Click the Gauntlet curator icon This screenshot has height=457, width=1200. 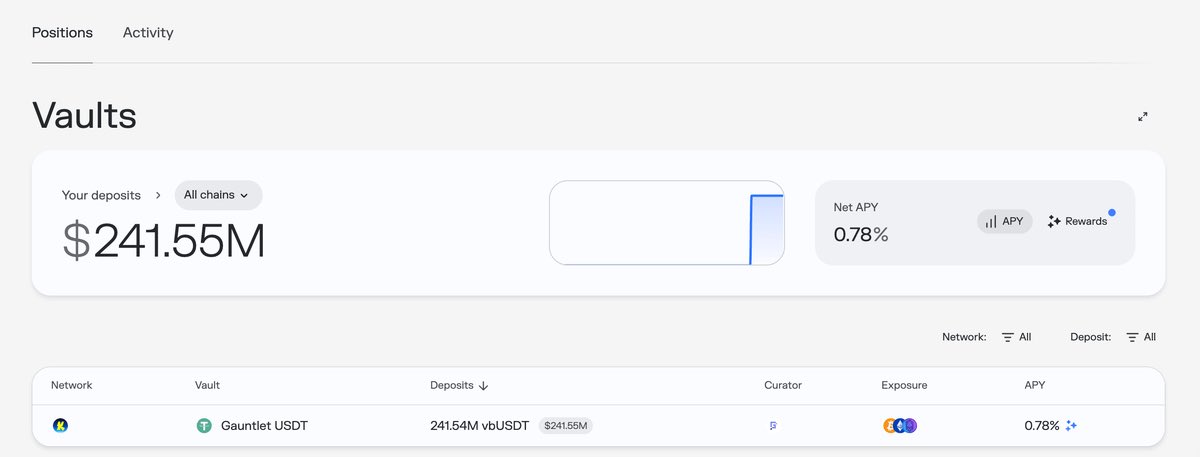[x=773, y=426]
